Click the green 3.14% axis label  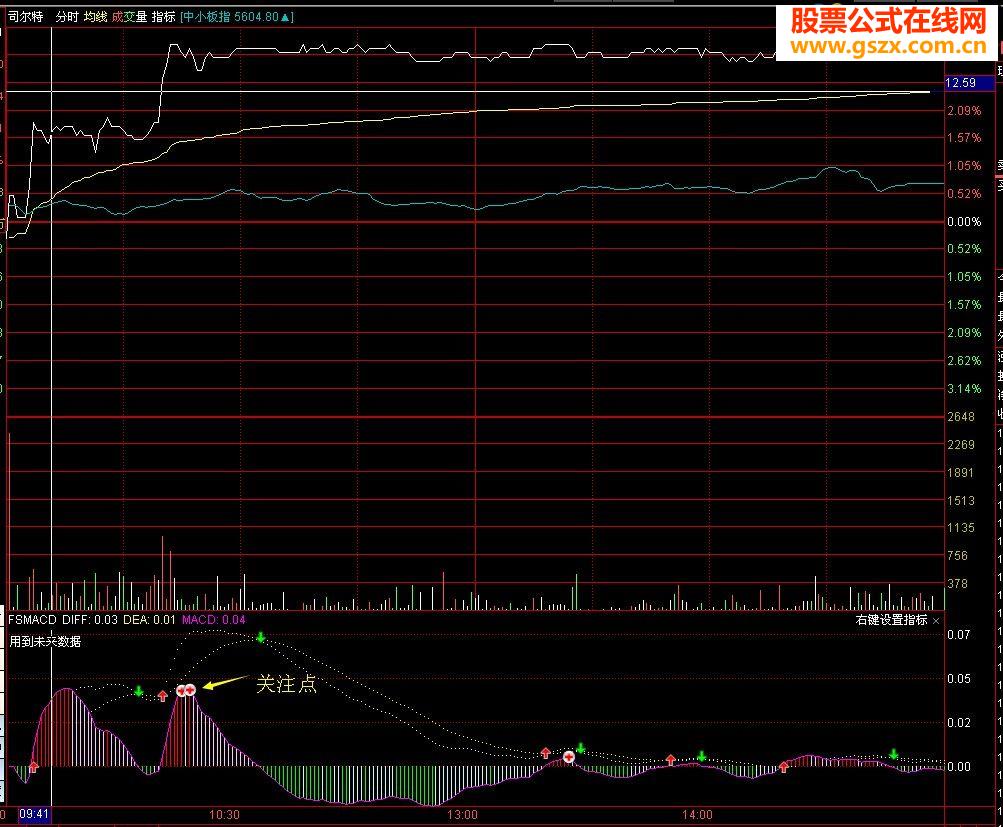[964, 389]
